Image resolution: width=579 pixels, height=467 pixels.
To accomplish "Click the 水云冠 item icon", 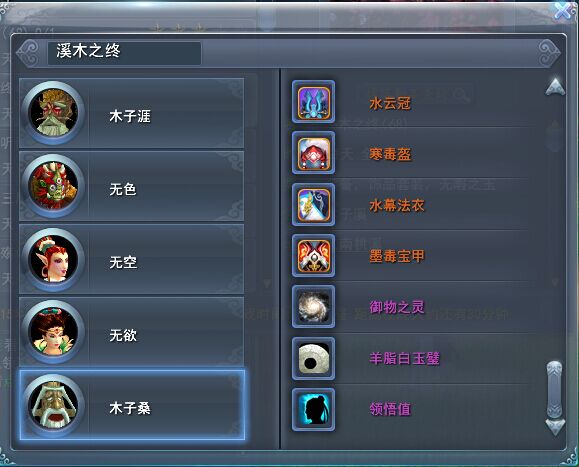I will click(314, 102).
